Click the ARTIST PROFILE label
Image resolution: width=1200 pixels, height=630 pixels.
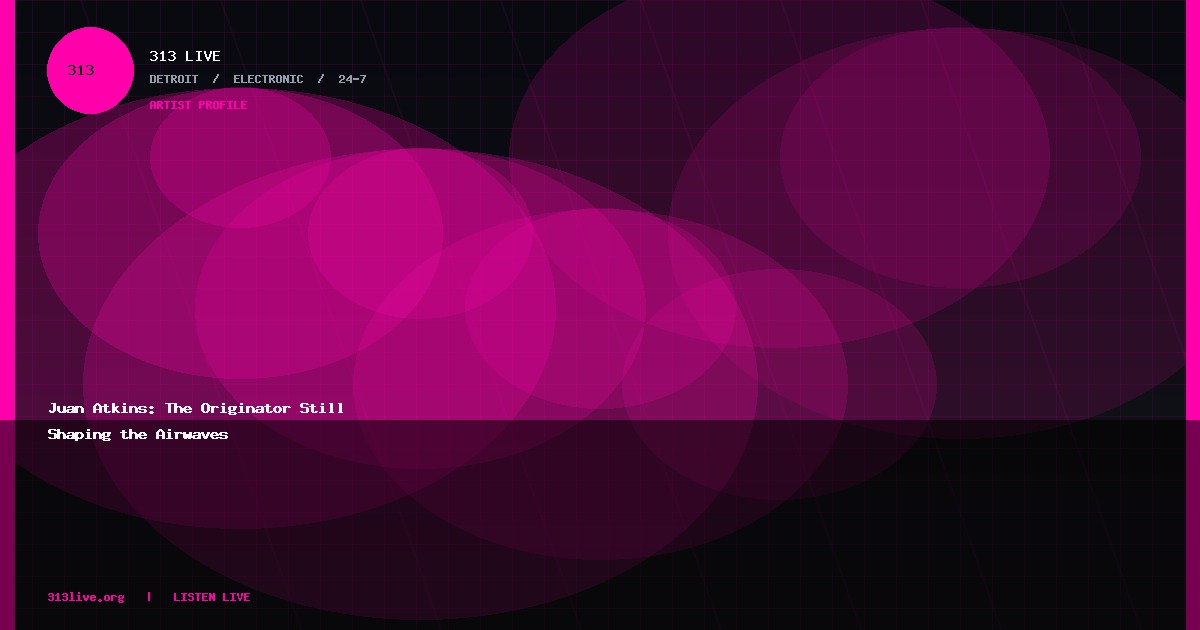pyautogui.click(x=198, y=105)
